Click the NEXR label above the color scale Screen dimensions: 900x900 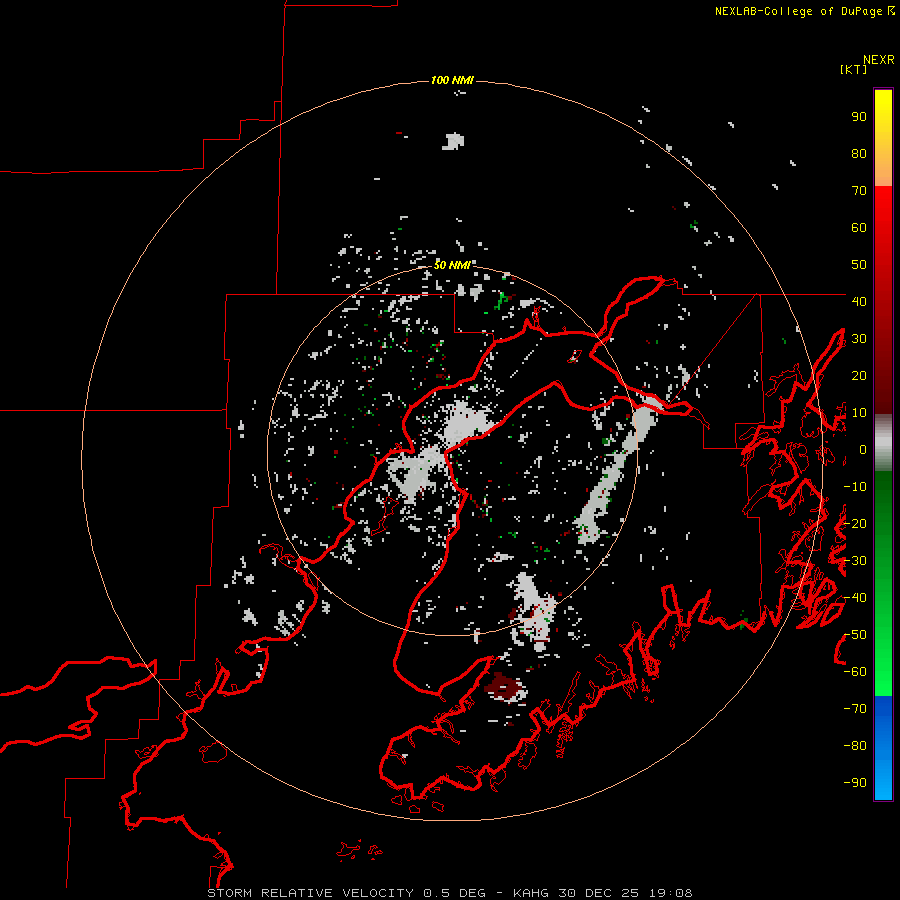pyautogui.click(x=879, y=60)
